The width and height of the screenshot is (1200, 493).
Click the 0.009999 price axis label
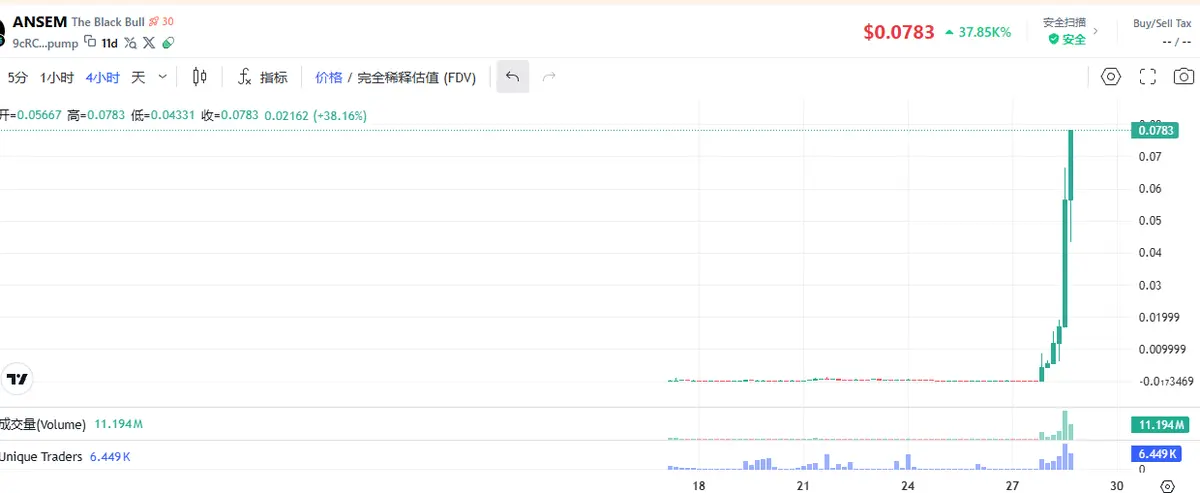(x=1161, y=350)
